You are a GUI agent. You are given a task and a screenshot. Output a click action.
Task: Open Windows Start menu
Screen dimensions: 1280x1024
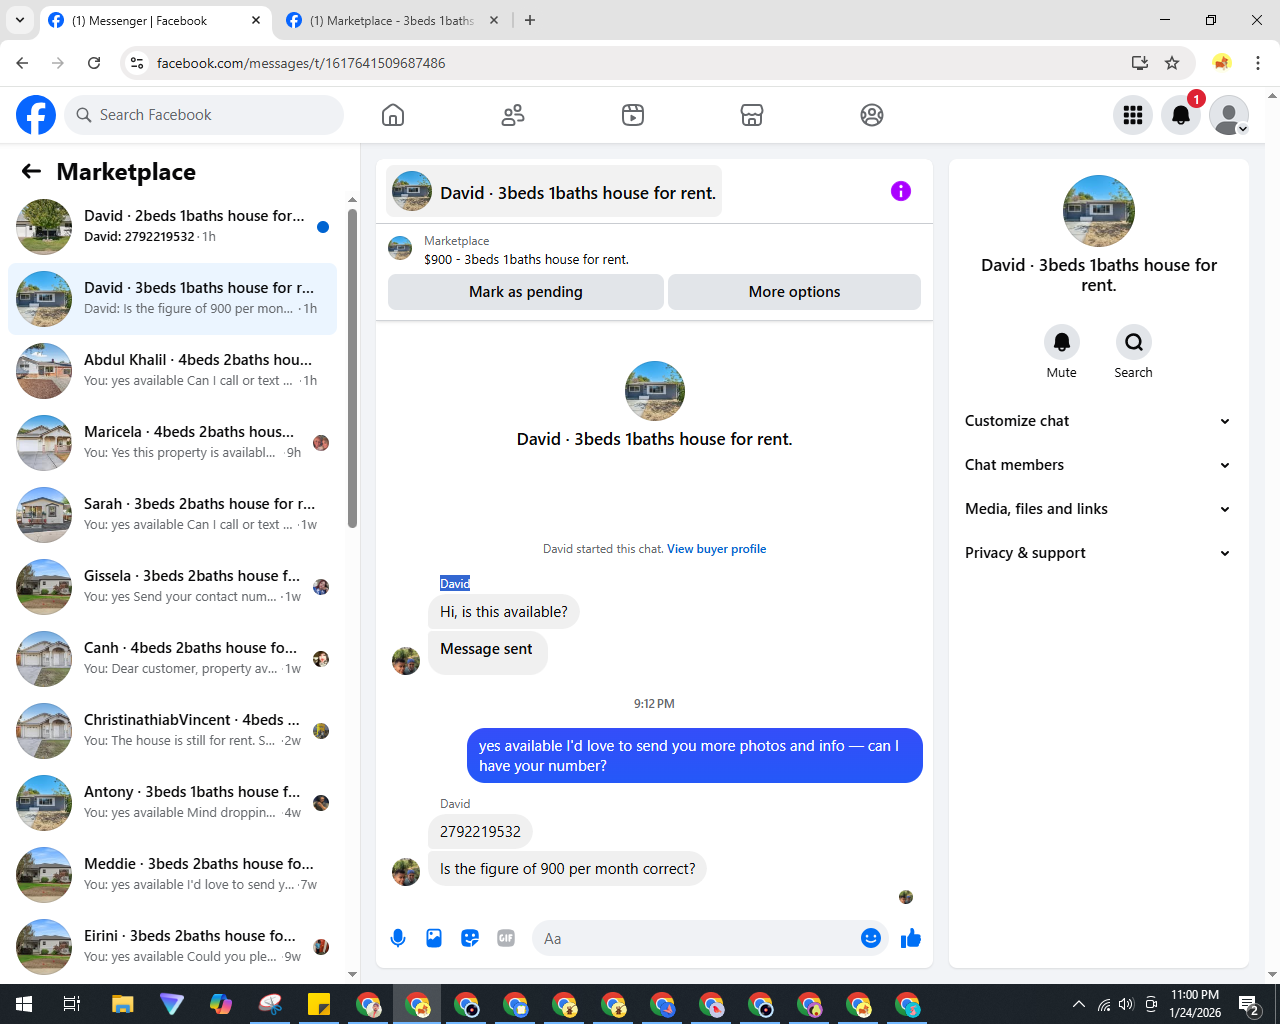24,1004
